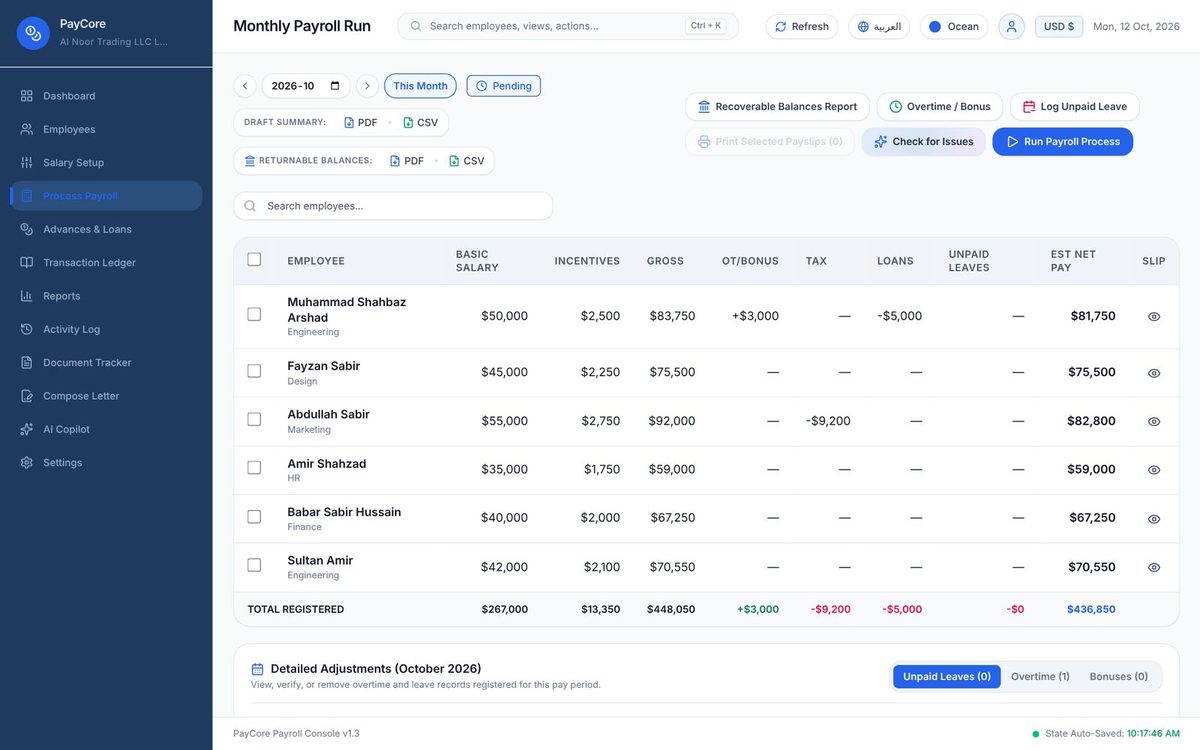Open Dashboard from the sidebar
The image size is (1200, 750).
coord(106,96)
